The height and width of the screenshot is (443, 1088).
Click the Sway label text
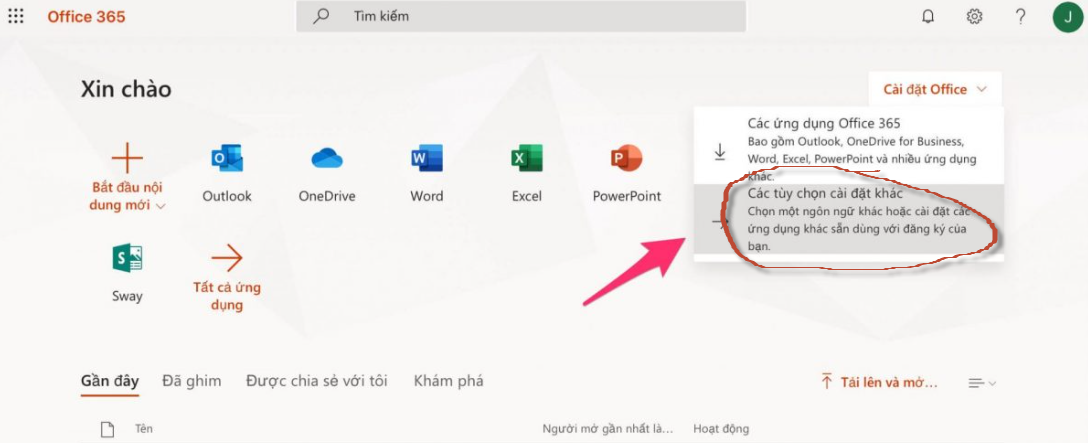(127, 296)
